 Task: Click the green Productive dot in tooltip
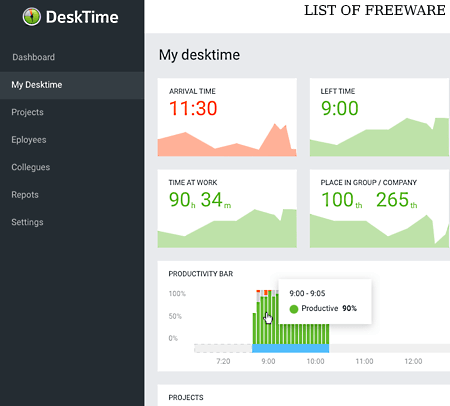click(294, 309)
